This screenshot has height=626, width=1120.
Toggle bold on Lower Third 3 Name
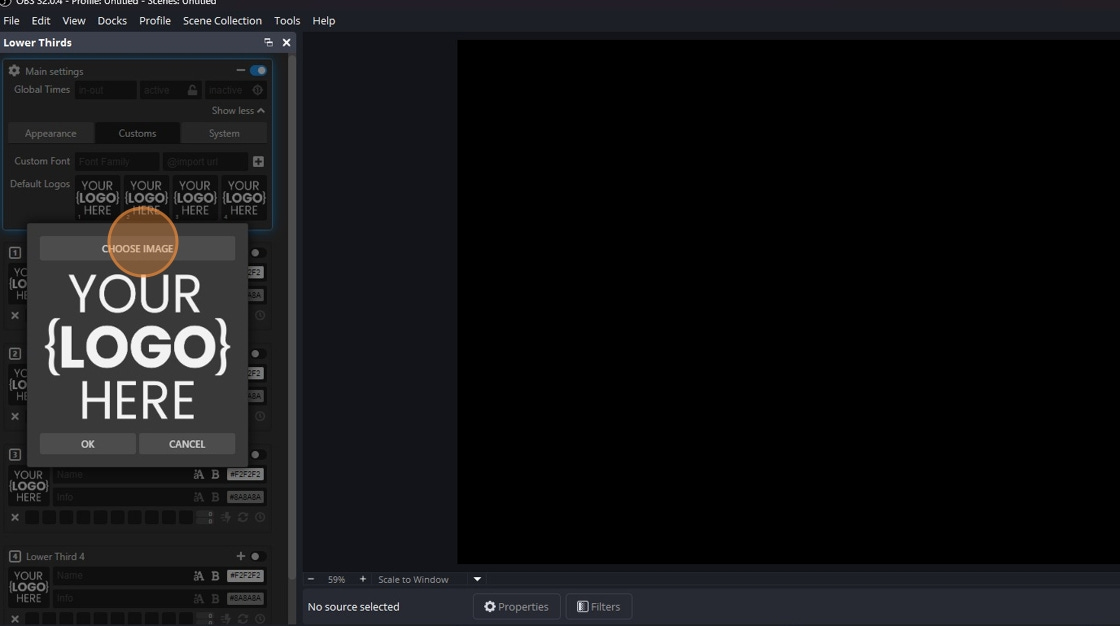pos(215,475)
